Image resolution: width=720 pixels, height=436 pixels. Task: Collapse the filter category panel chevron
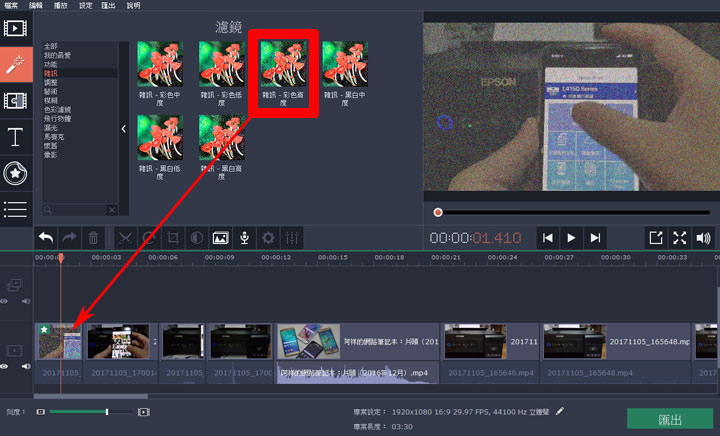click(x=124, y=129)
